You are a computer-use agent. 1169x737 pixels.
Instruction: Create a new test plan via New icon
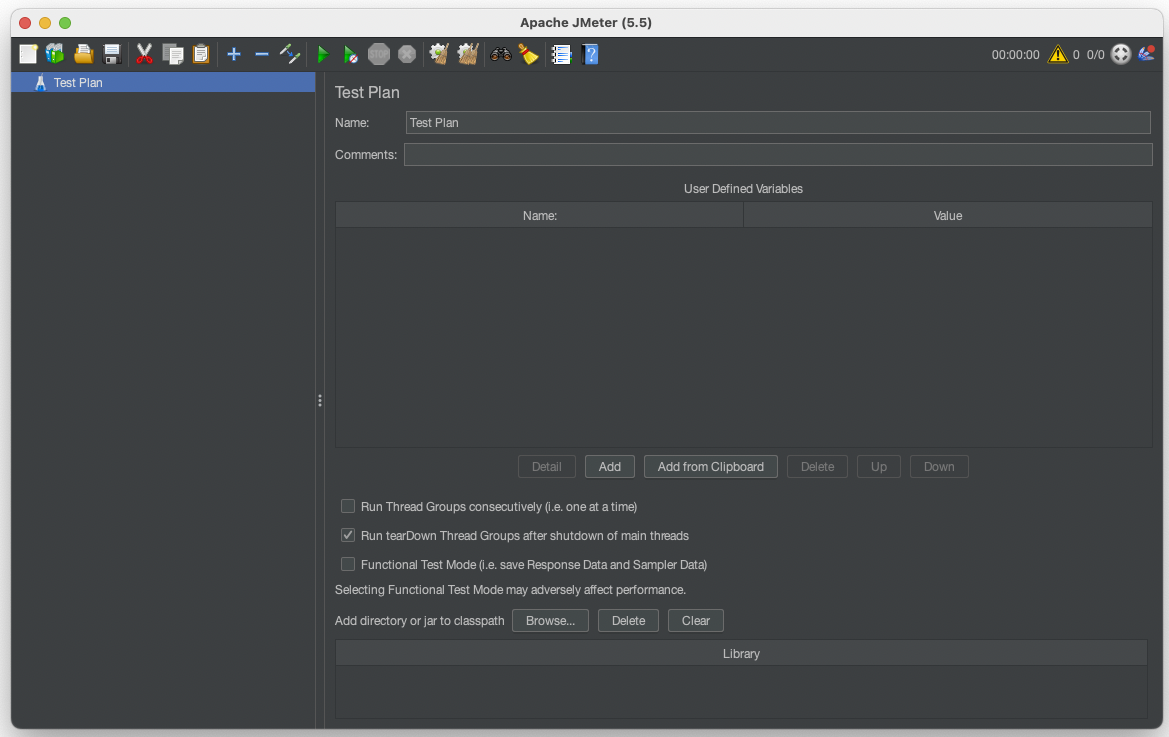click(28, 54)
